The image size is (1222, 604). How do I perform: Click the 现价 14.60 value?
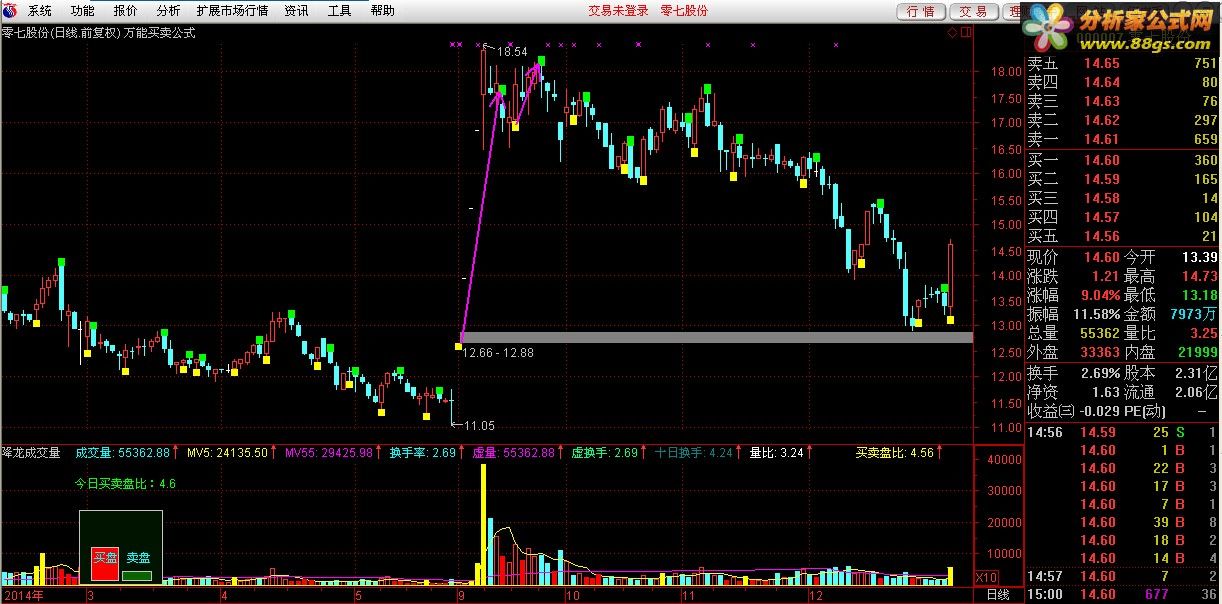(1101, 257)
